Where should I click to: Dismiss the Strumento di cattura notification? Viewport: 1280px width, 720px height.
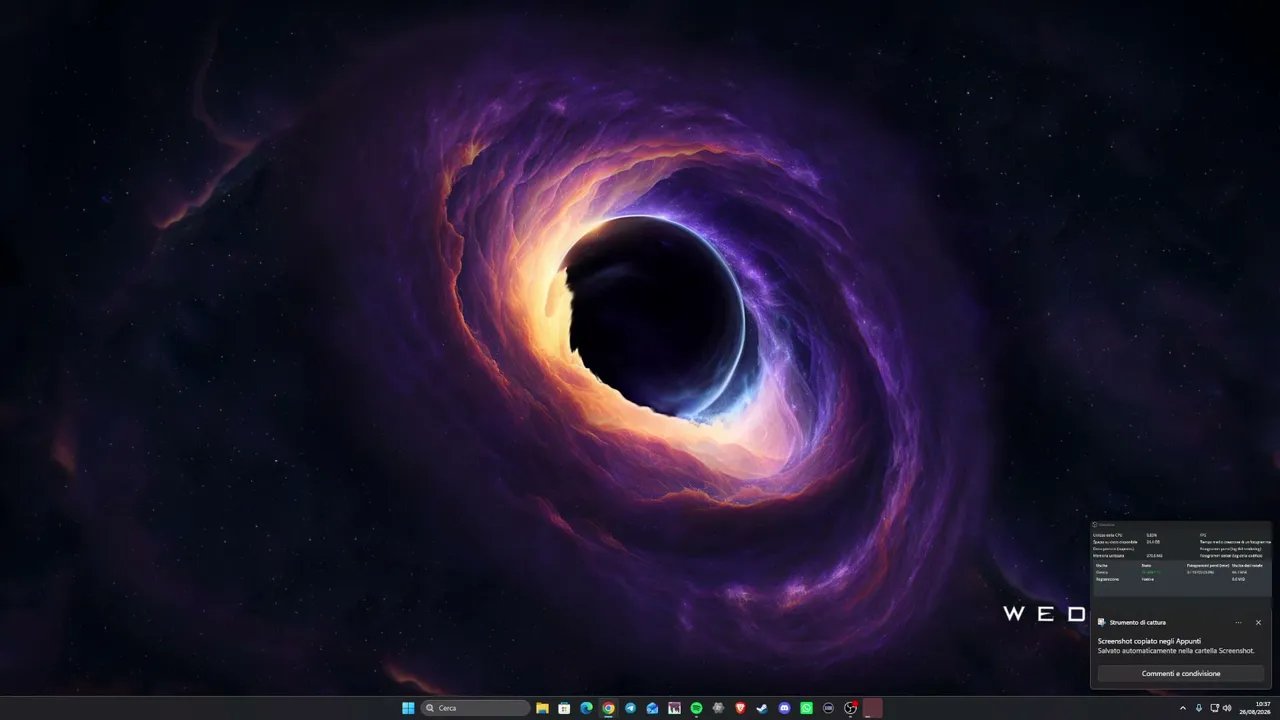[x=1258, y=622]
